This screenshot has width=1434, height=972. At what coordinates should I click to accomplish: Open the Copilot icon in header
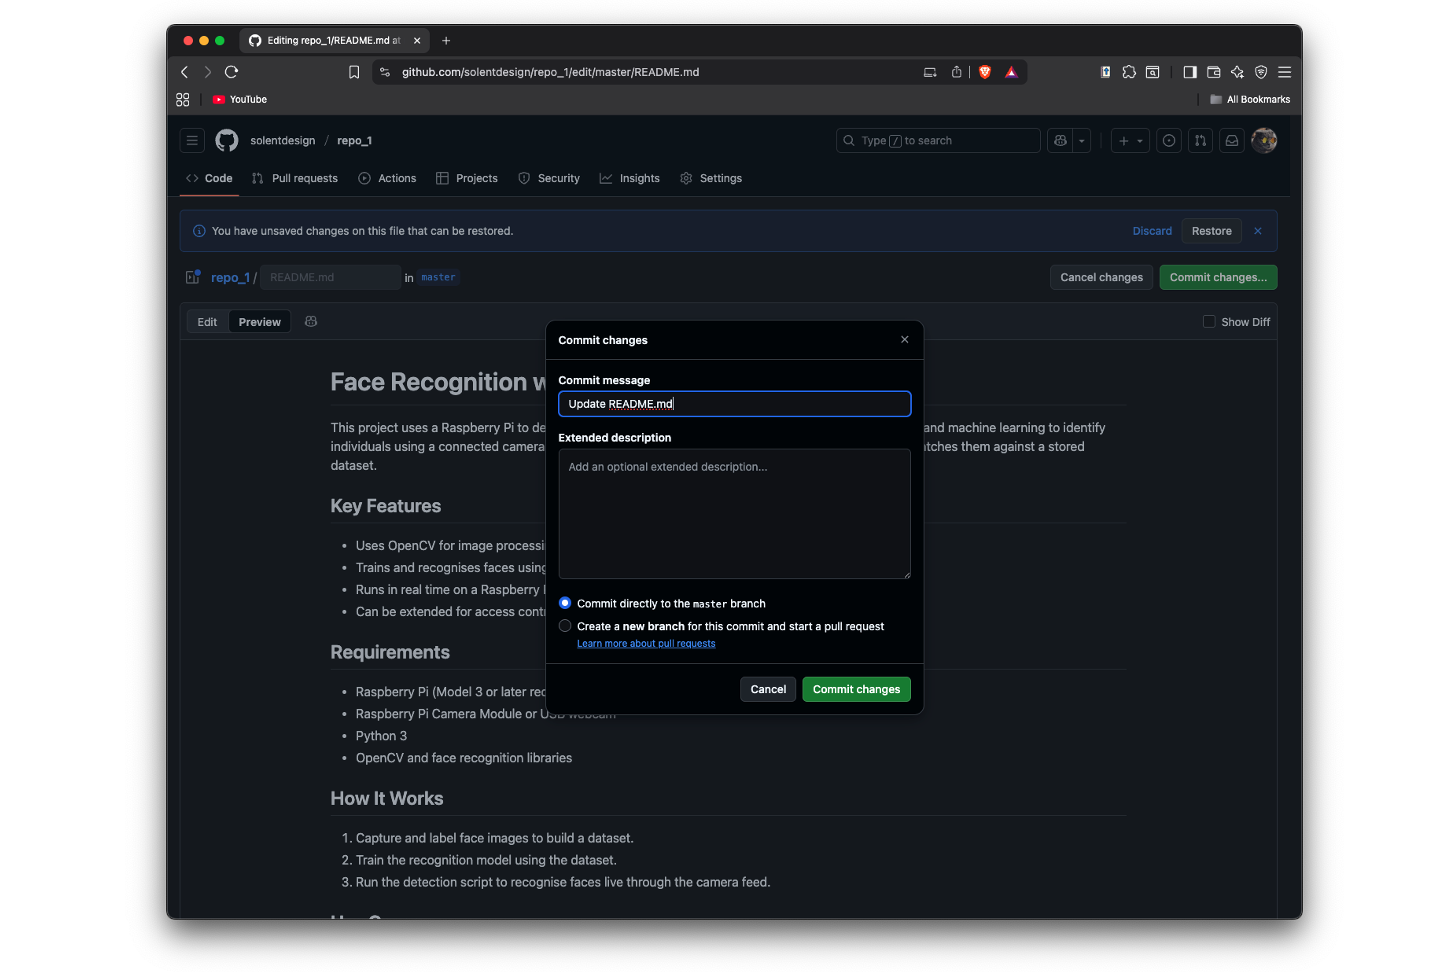[x=1060, y=141]
